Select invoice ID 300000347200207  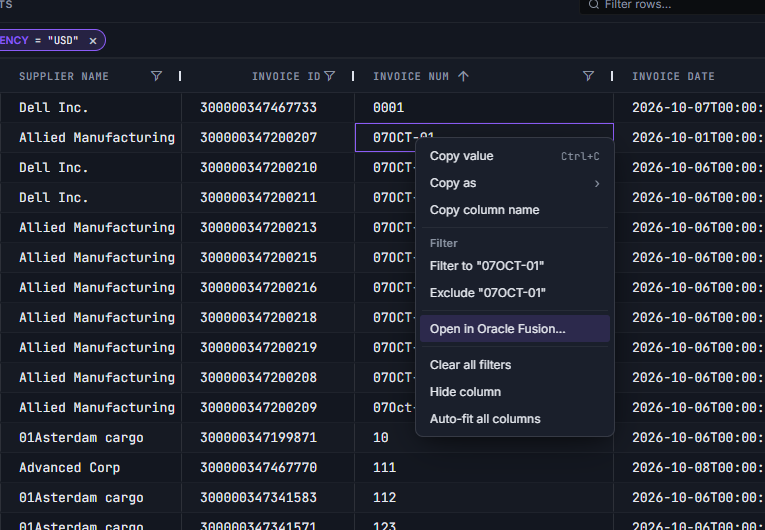(x=268, y=138)
